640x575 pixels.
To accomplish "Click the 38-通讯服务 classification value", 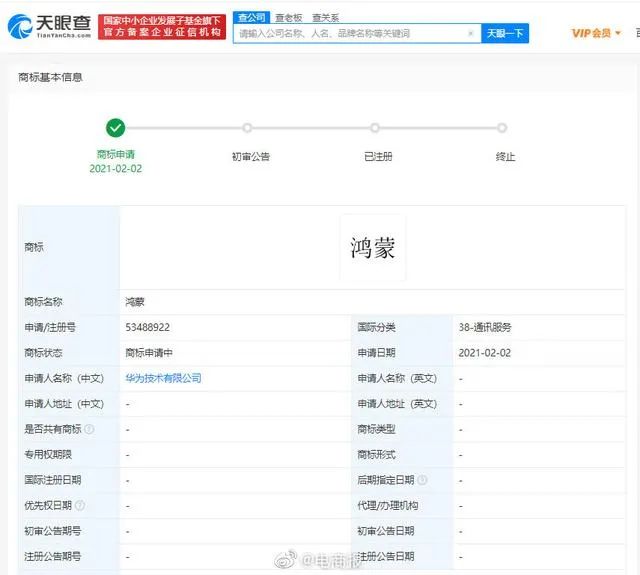I will pos(485,327).
